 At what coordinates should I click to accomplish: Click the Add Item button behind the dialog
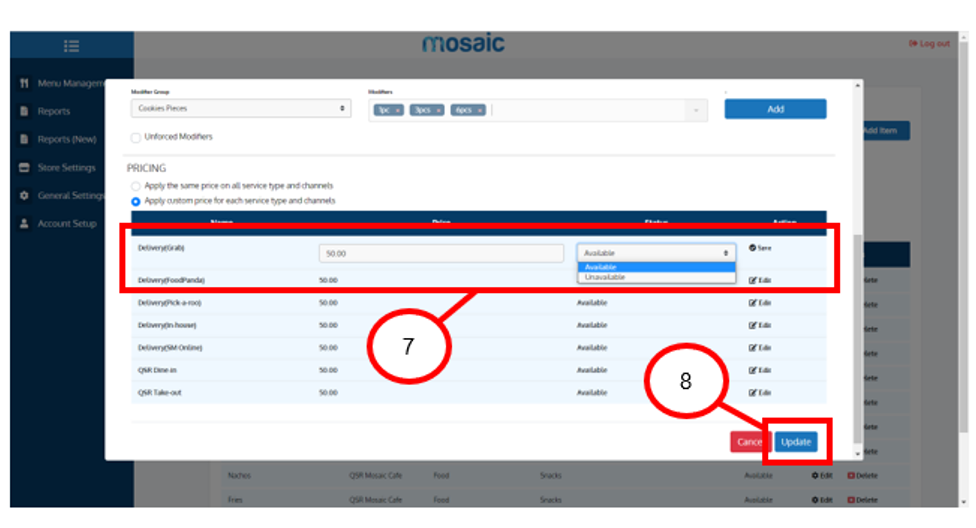886,131
